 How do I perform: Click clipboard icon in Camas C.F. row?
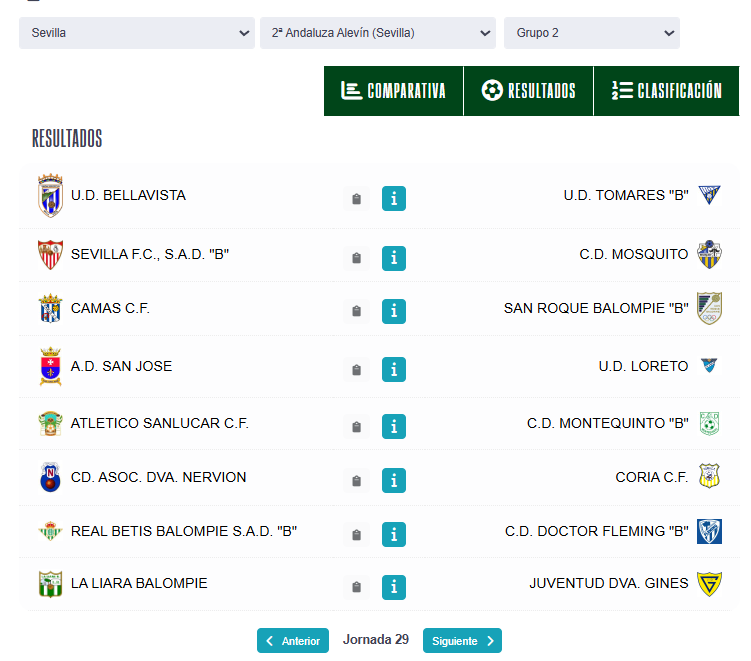356,311
